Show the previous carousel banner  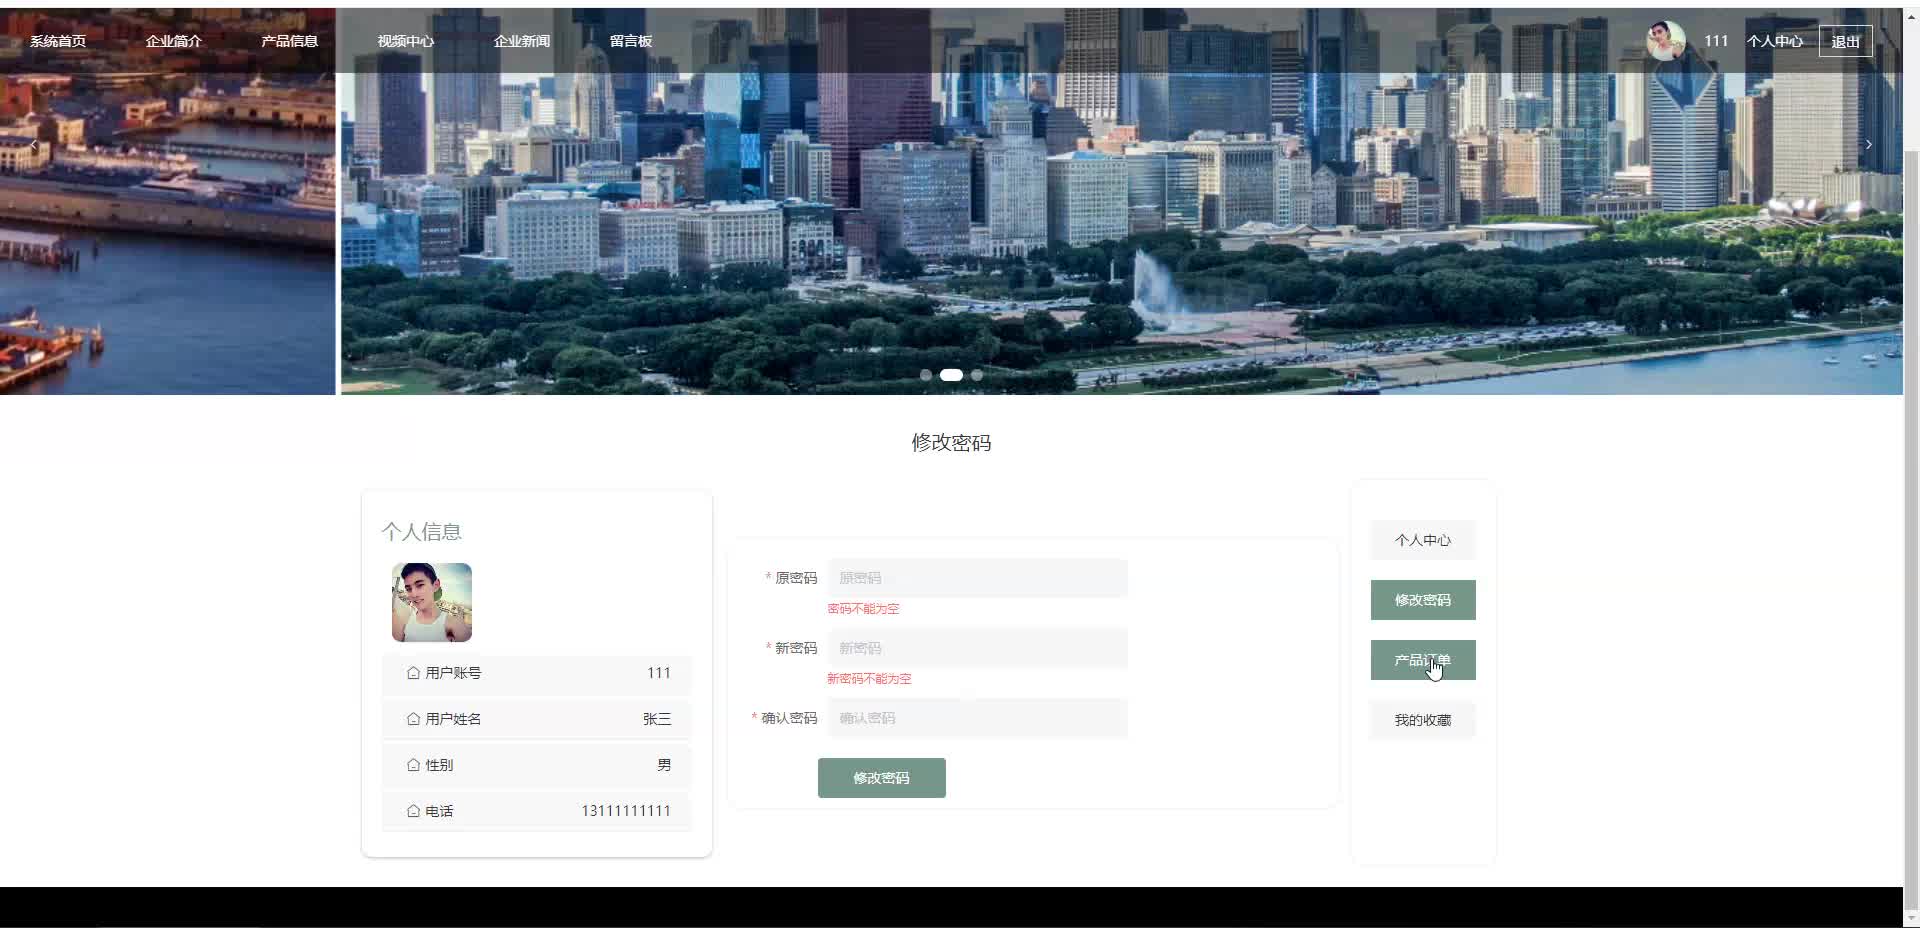pyautogui.click(x=34, y=145)
